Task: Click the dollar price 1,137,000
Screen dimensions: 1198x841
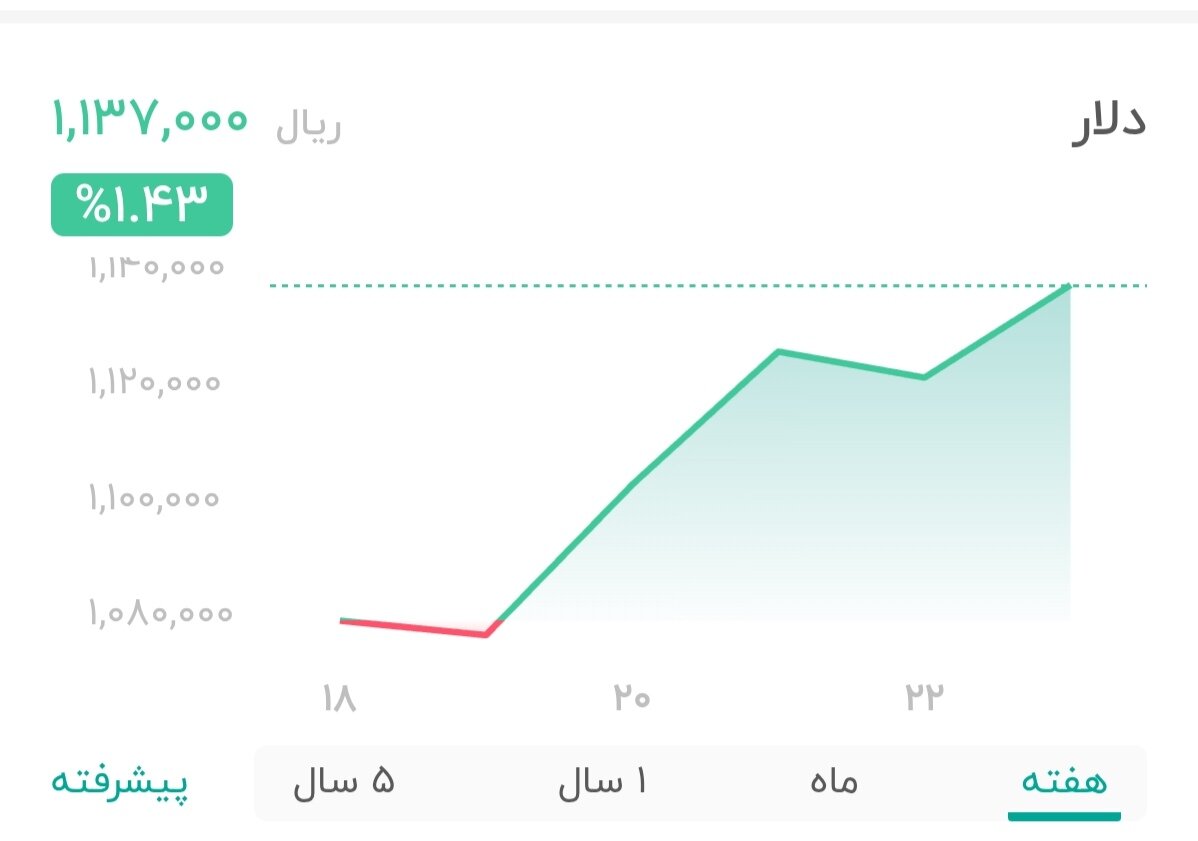Action: [x=148, y=118]
